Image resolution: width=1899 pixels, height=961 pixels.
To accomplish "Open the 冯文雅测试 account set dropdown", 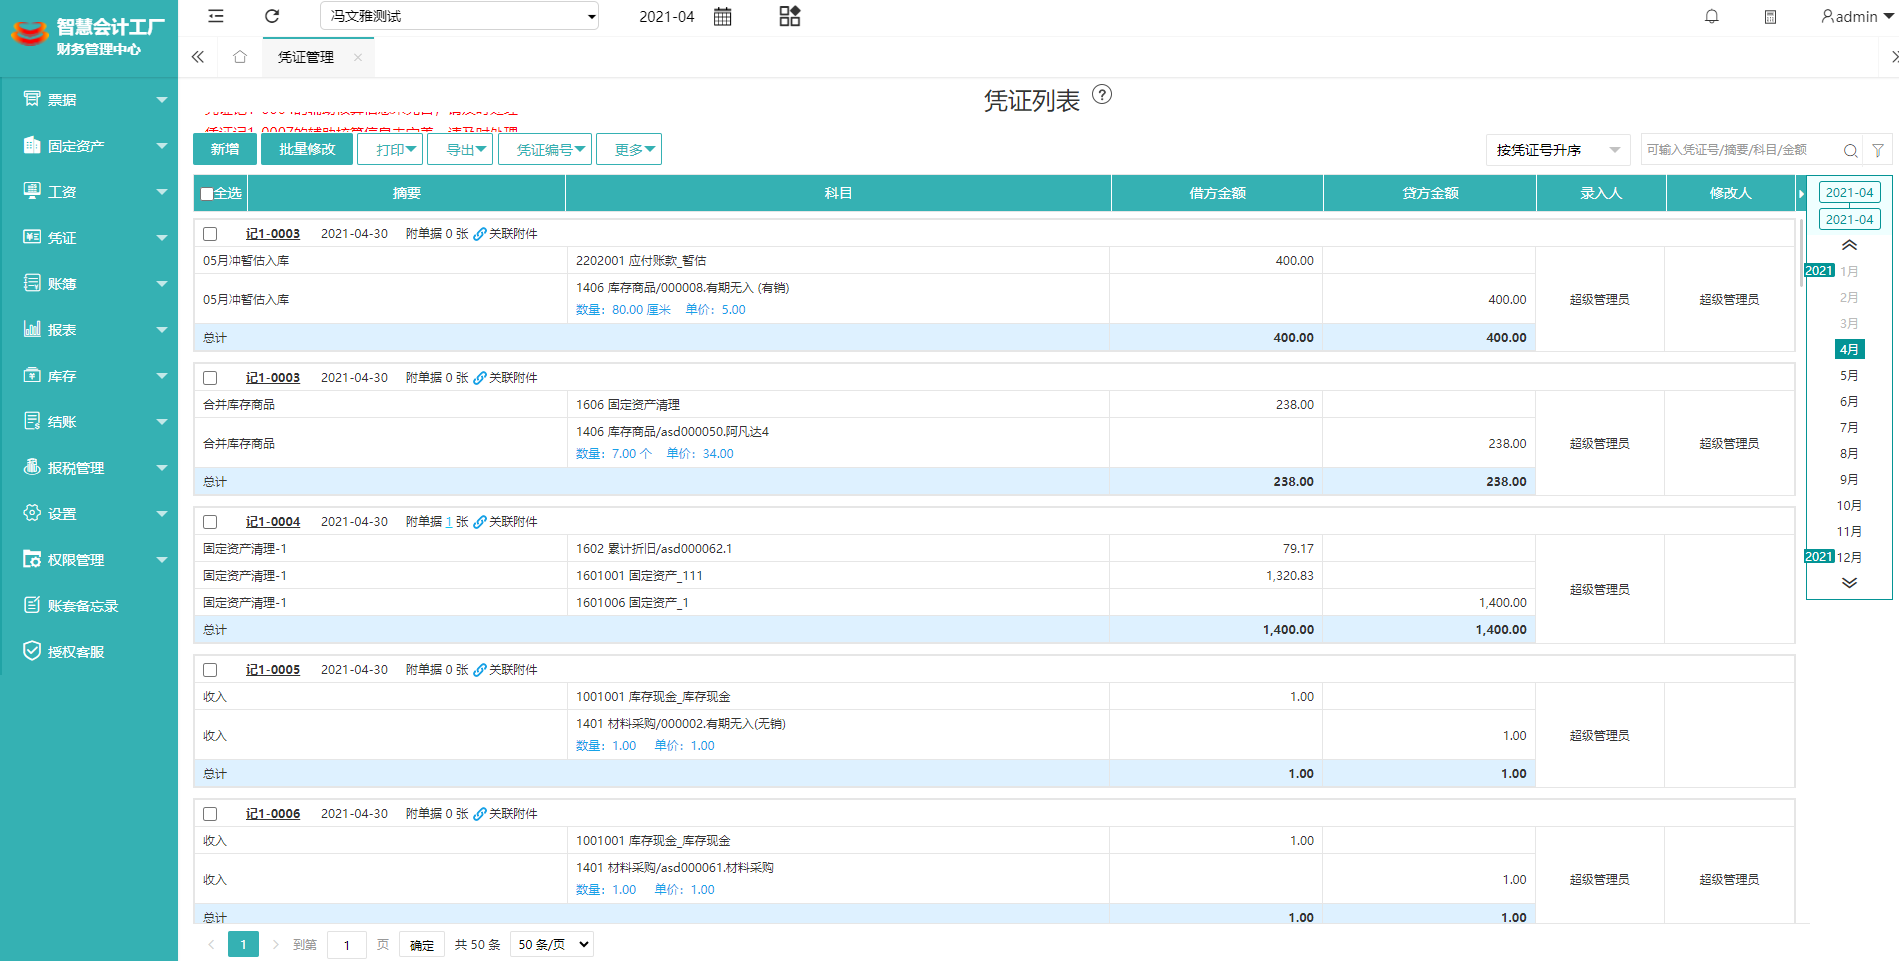I will pyautogui.click(x=459, y=16).
